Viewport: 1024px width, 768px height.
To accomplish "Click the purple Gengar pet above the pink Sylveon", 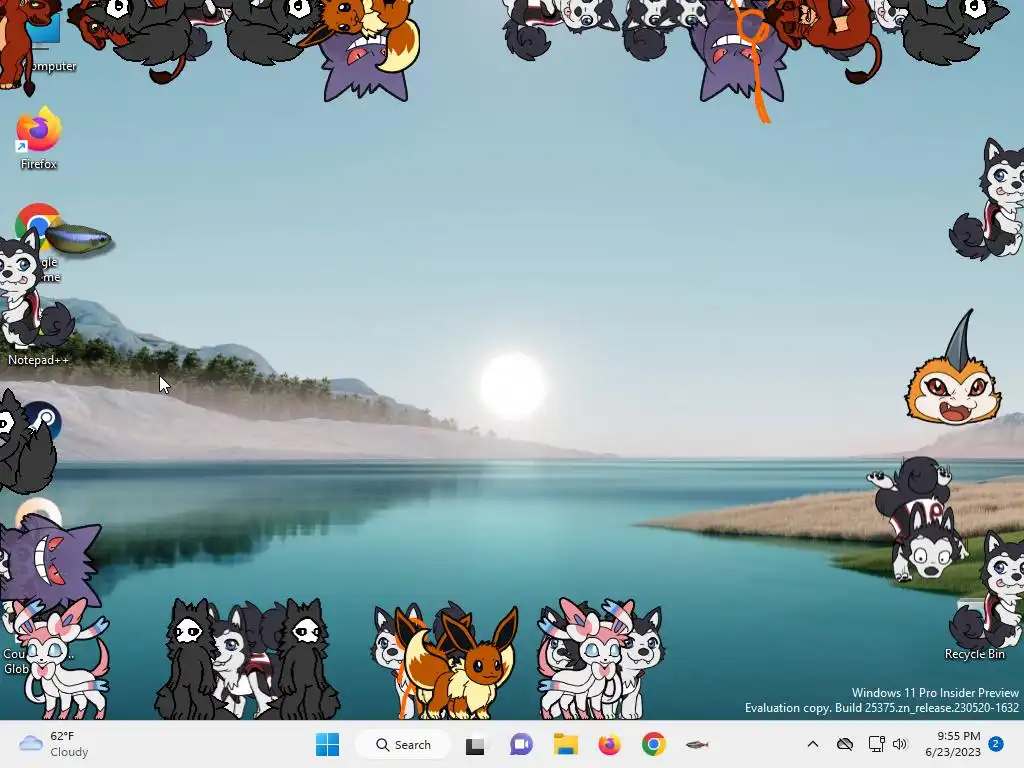I will pyautogui.click(x=52, y=562).
